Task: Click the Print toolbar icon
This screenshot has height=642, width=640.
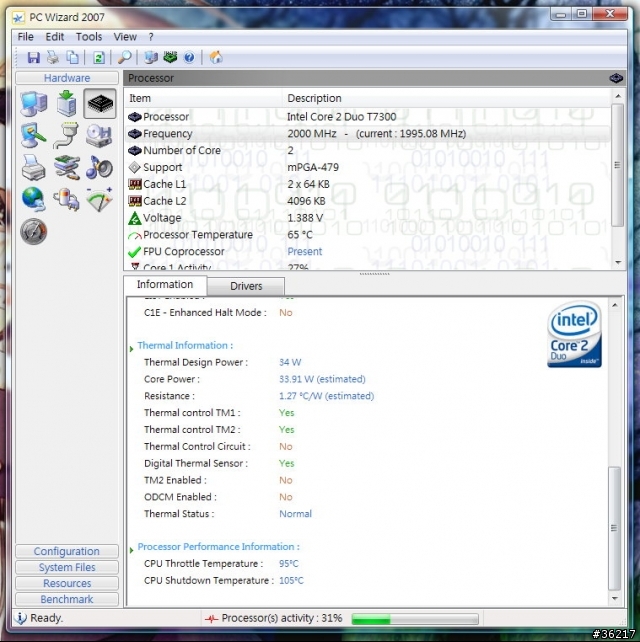Action: coord(53,57)
